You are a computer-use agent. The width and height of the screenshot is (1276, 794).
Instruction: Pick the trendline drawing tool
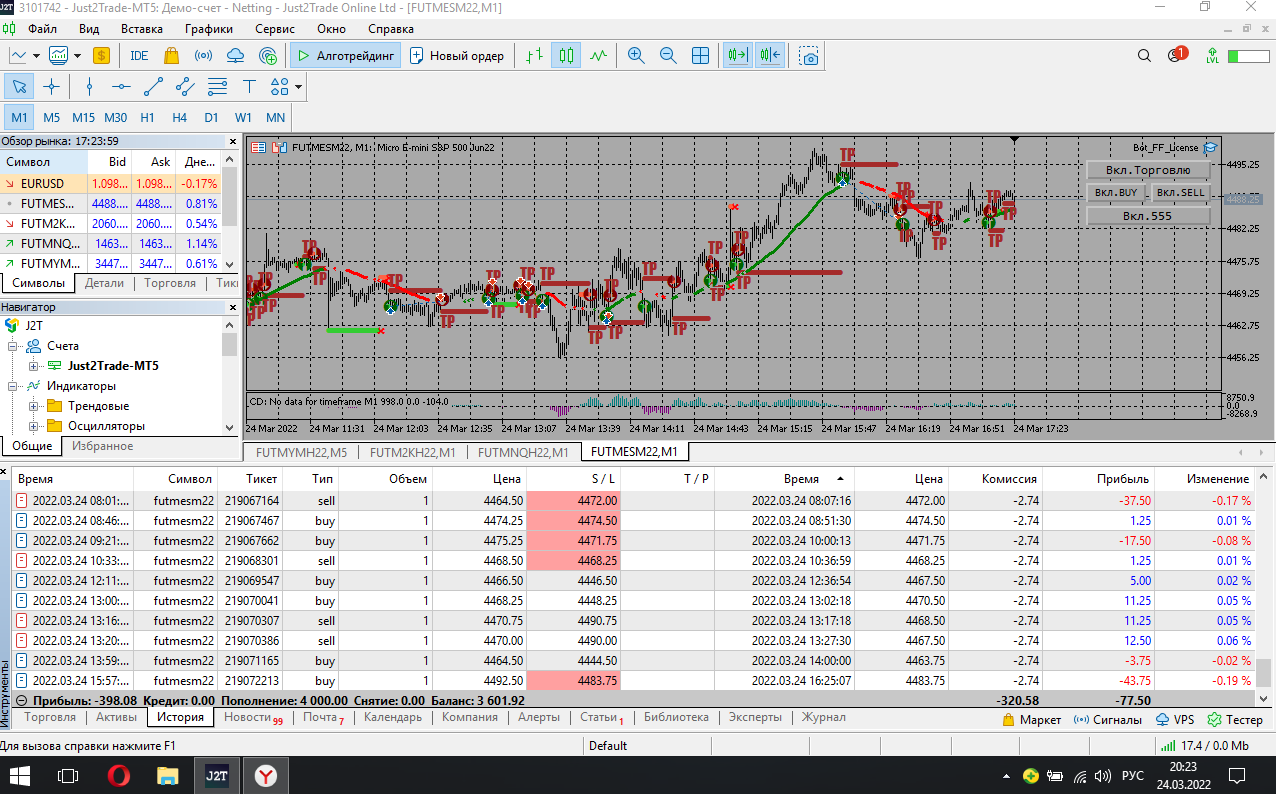coord(153,87)
